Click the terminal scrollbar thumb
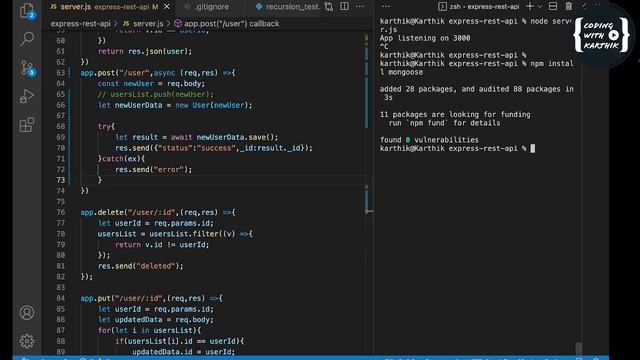Screen dimensions: 640x360 [x=578, y=348]
